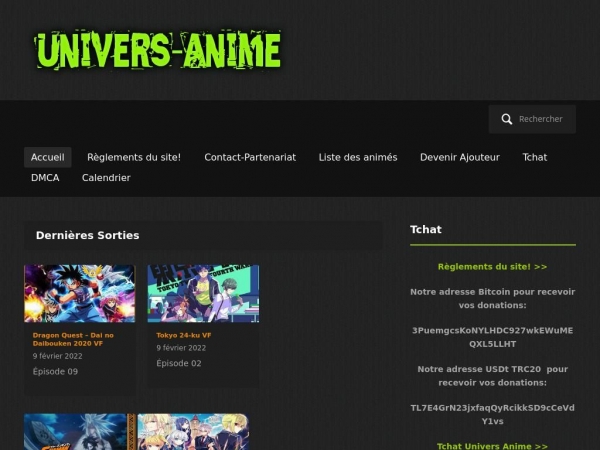
Task: Click the search magnifier icon
Action: click(507, 119)
